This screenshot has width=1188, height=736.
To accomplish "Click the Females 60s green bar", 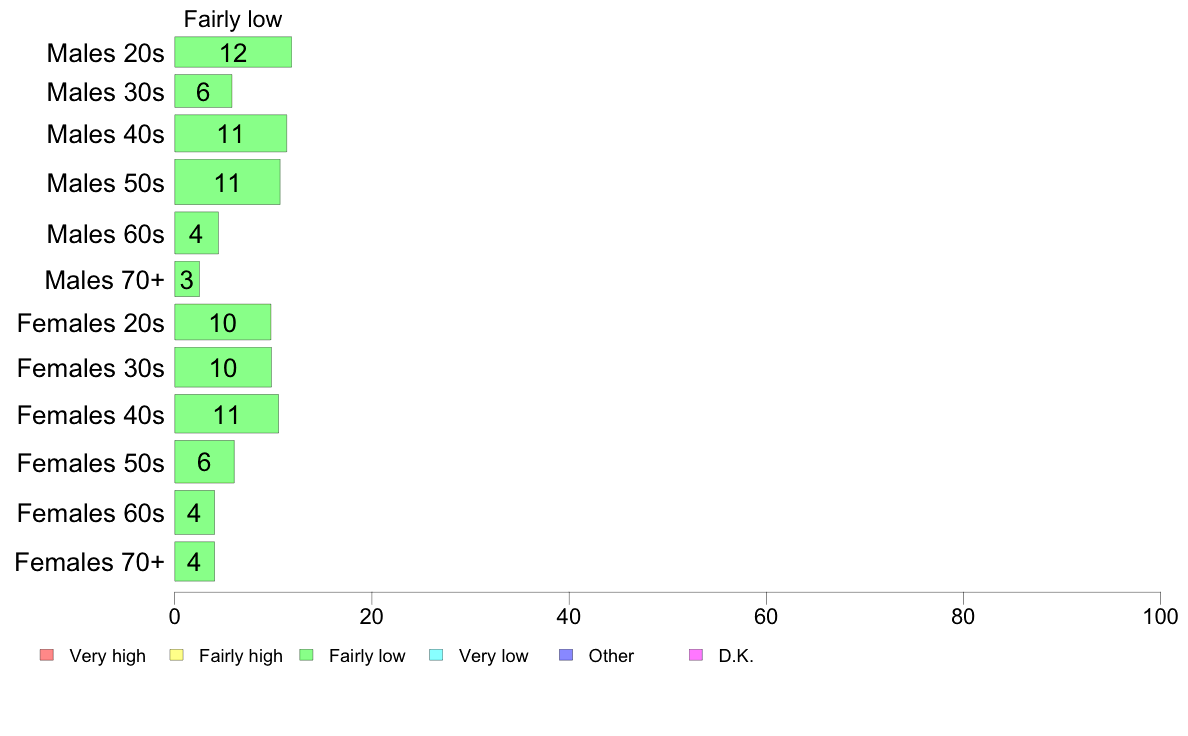I will [195, 512].
